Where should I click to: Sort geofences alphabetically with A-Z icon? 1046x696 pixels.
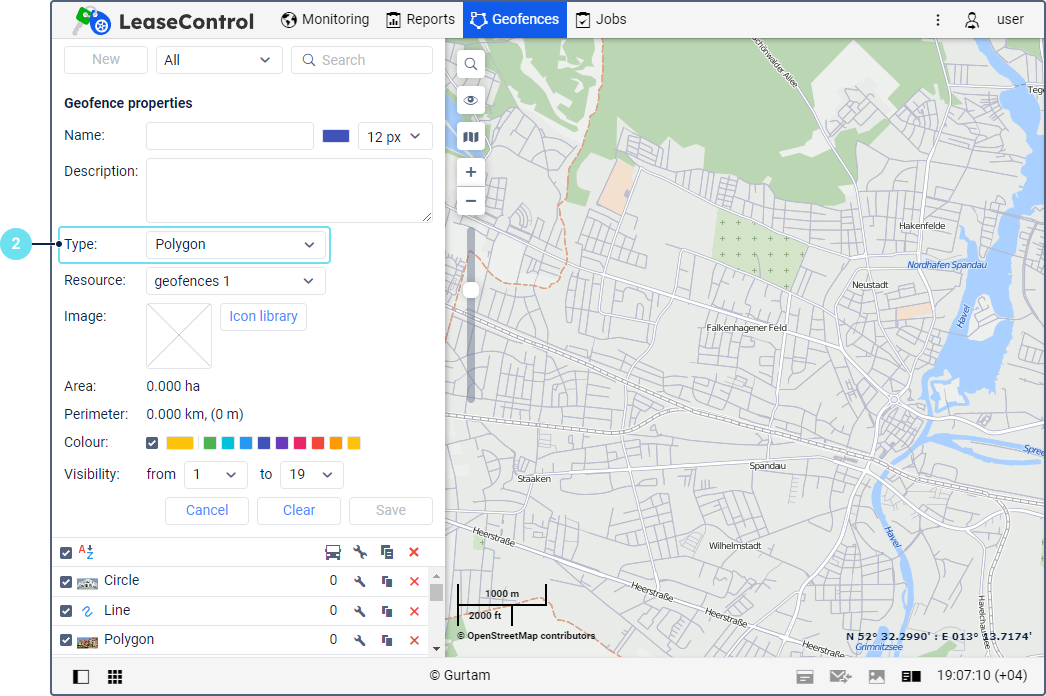[86, 552]
